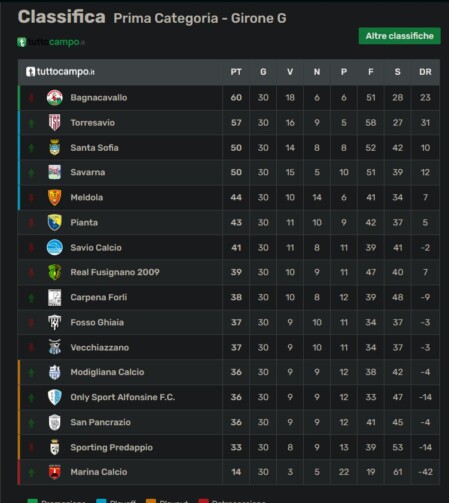Click the Vecchiazzano team name

click(100, 347)
